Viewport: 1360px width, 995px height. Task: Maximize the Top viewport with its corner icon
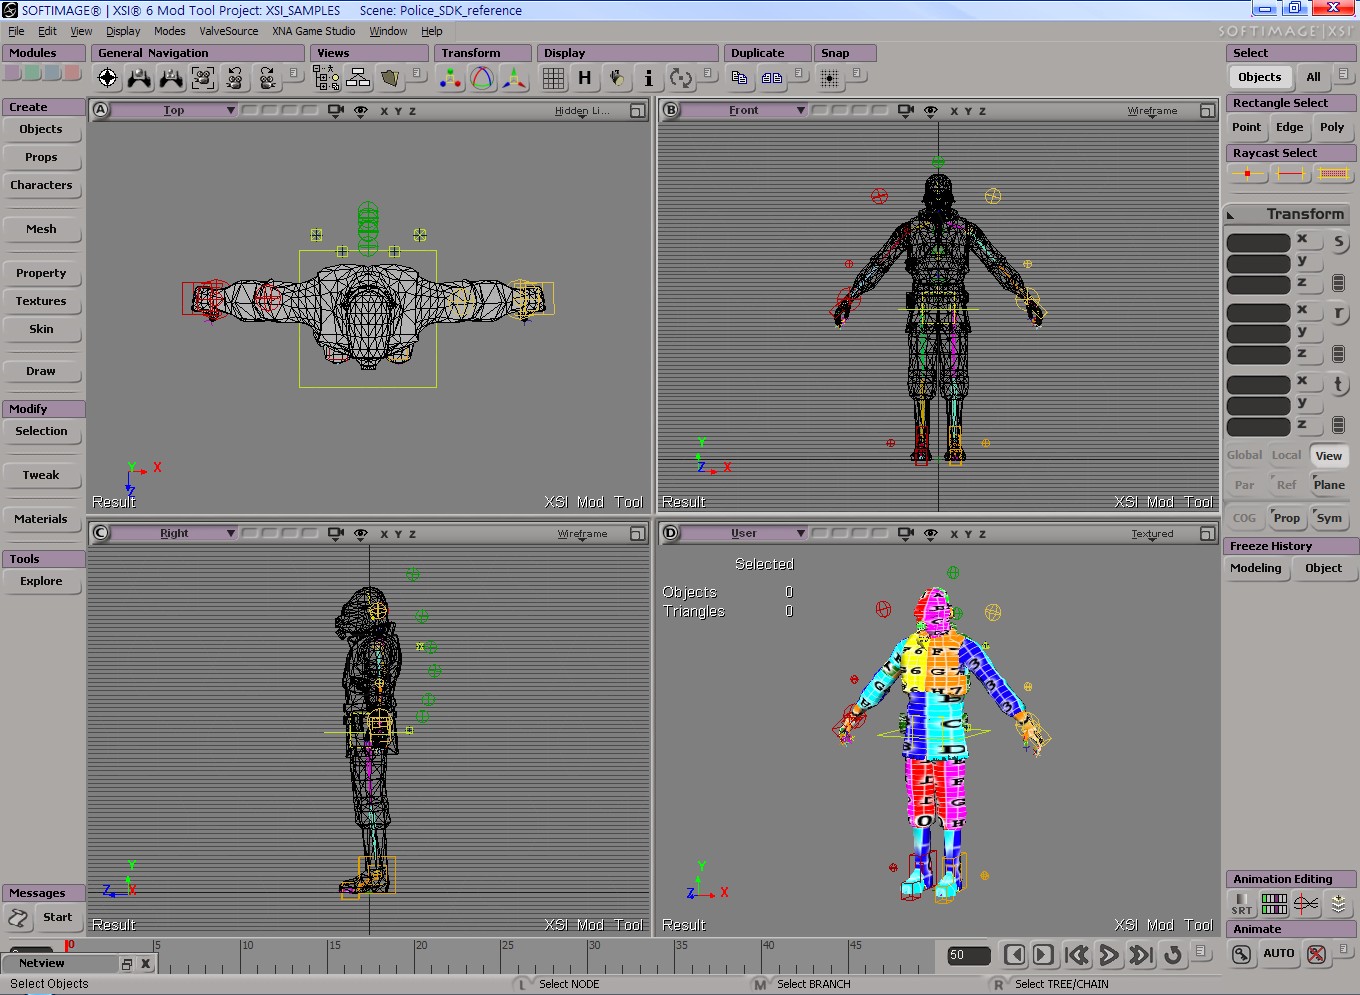[x=637, y=111]
